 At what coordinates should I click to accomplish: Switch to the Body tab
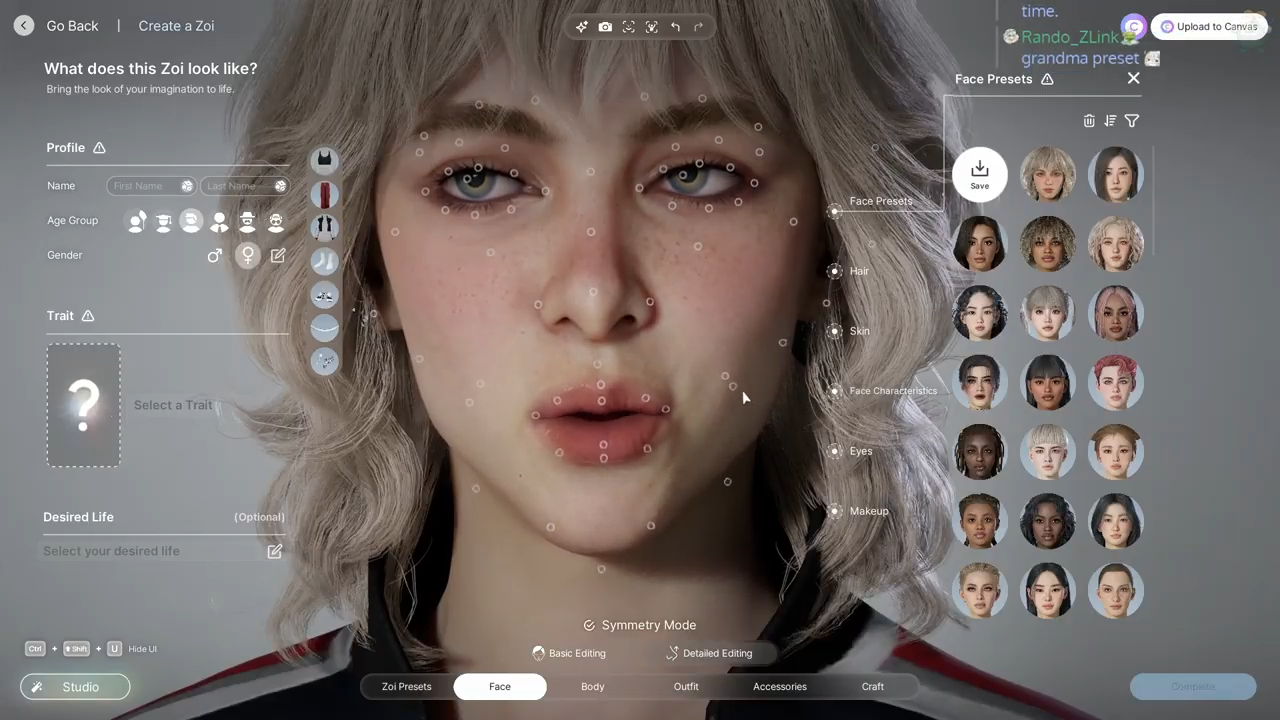[593, 687]
